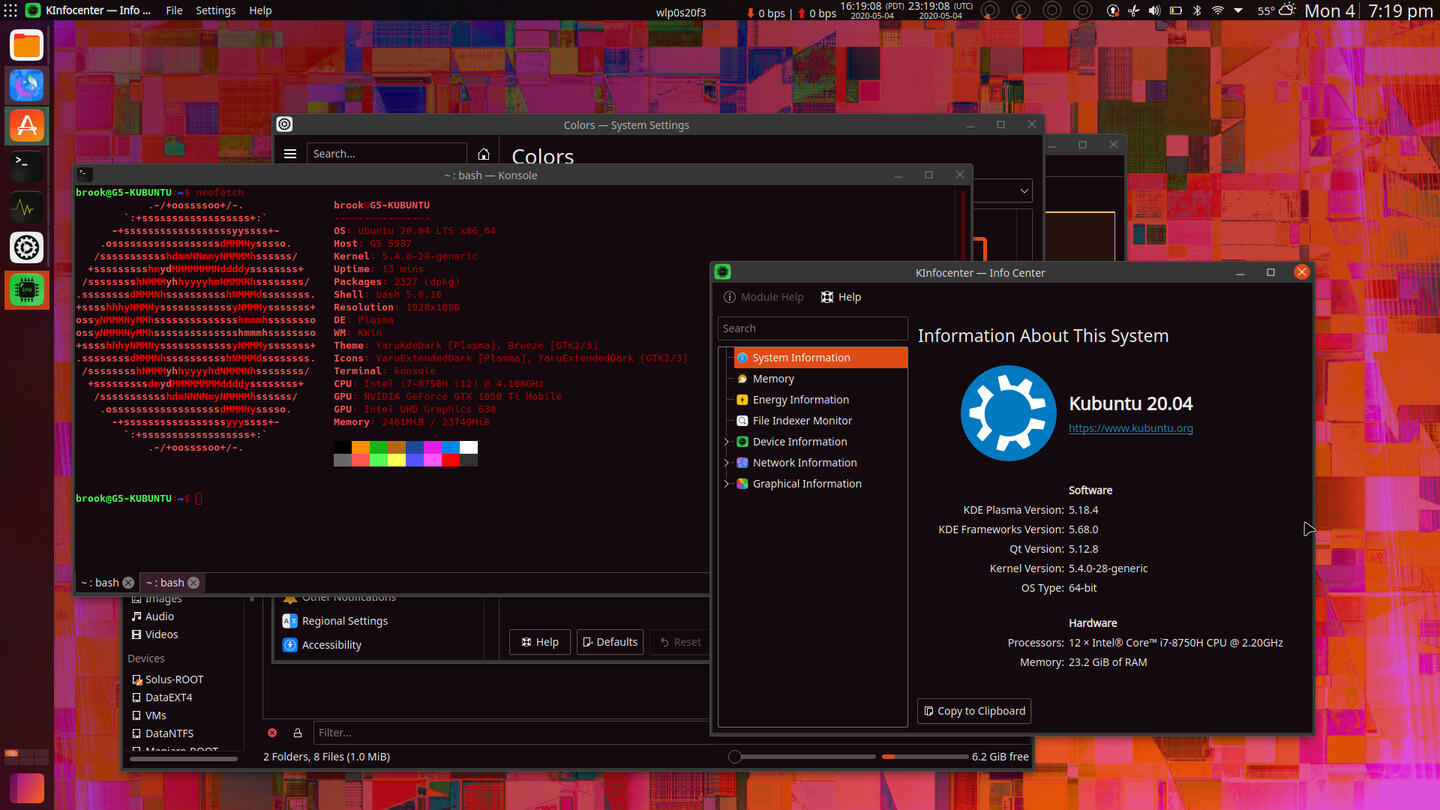Image resolution: width=1440 pixels, height=810 pixels.
Task: Open the hamburger menu in System Settings
Action: pyautogui.click(x=290, y=154)
